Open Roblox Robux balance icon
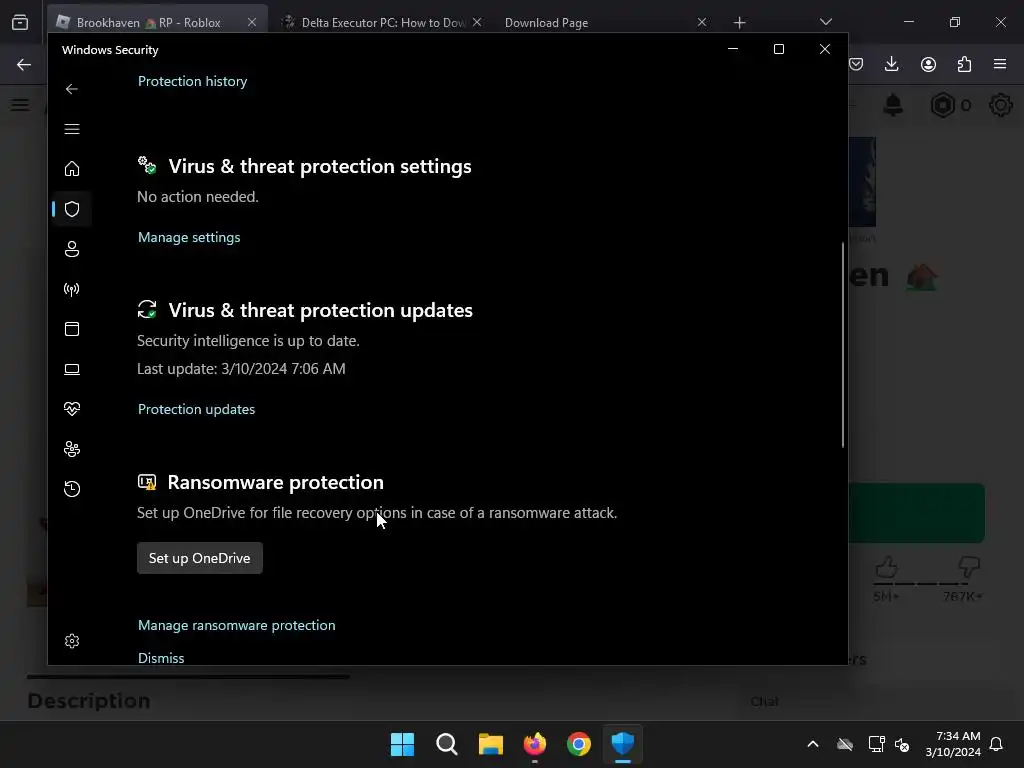 [x=942, y=105]
